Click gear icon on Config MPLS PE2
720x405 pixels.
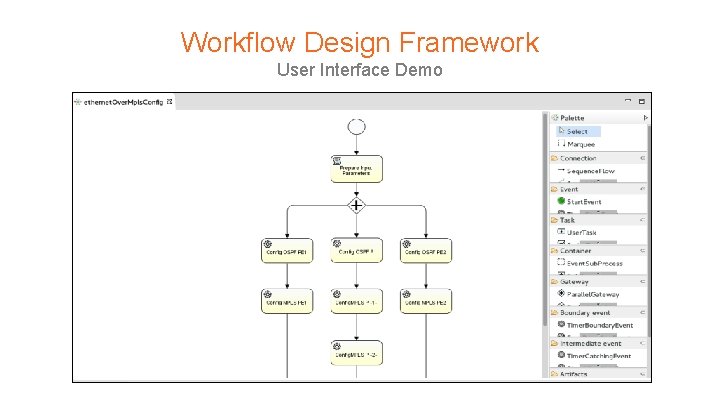[x=406, y=294]
